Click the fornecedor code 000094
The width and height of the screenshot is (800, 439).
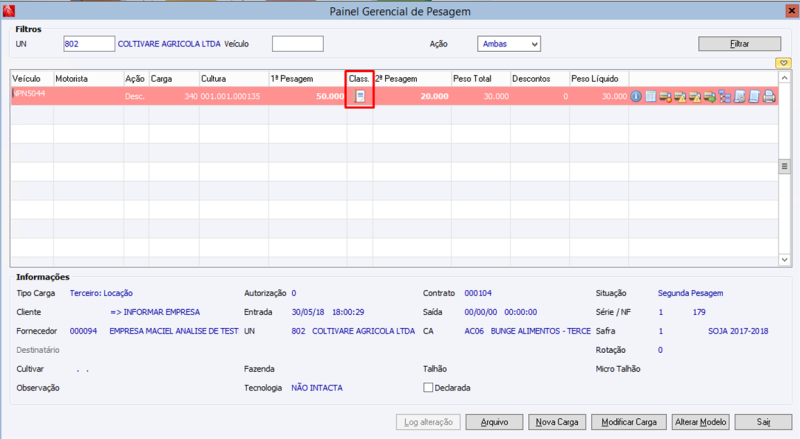click(83, 331)
